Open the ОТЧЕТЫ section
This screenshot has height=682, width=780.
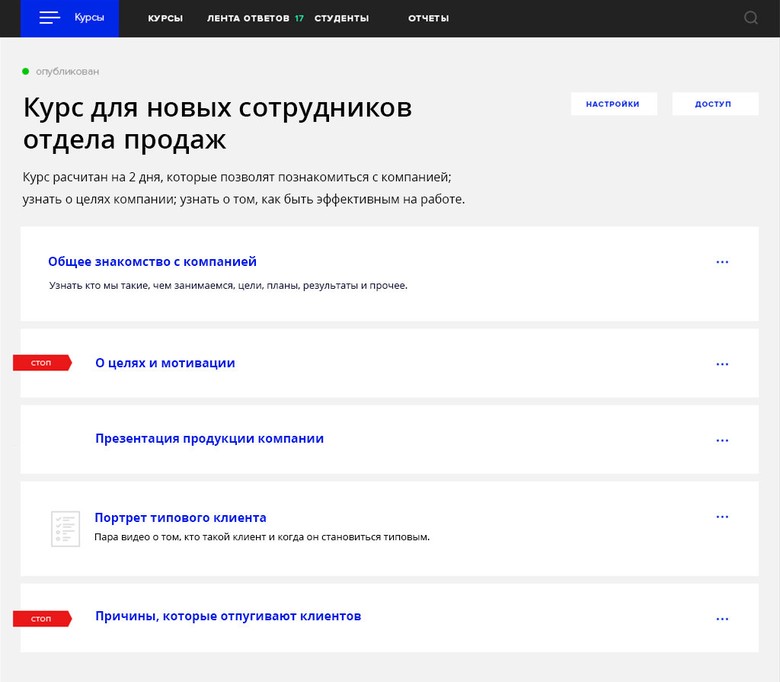428,18
